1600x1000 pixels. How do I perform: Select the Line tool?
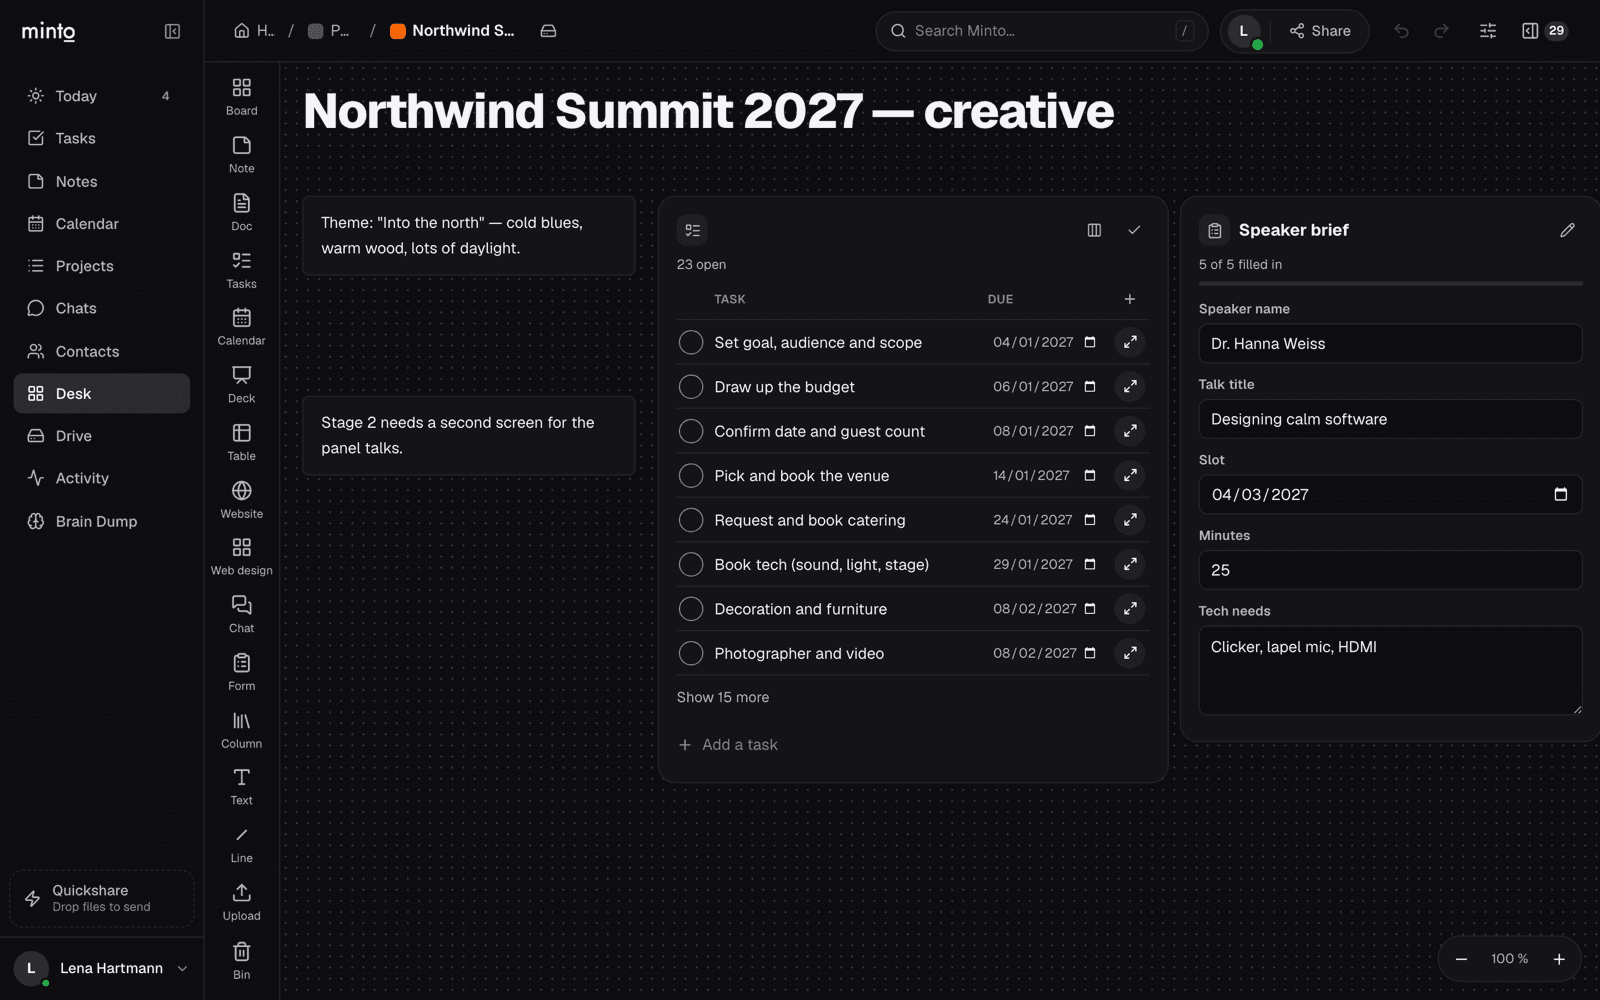click(x=241, y=845)
